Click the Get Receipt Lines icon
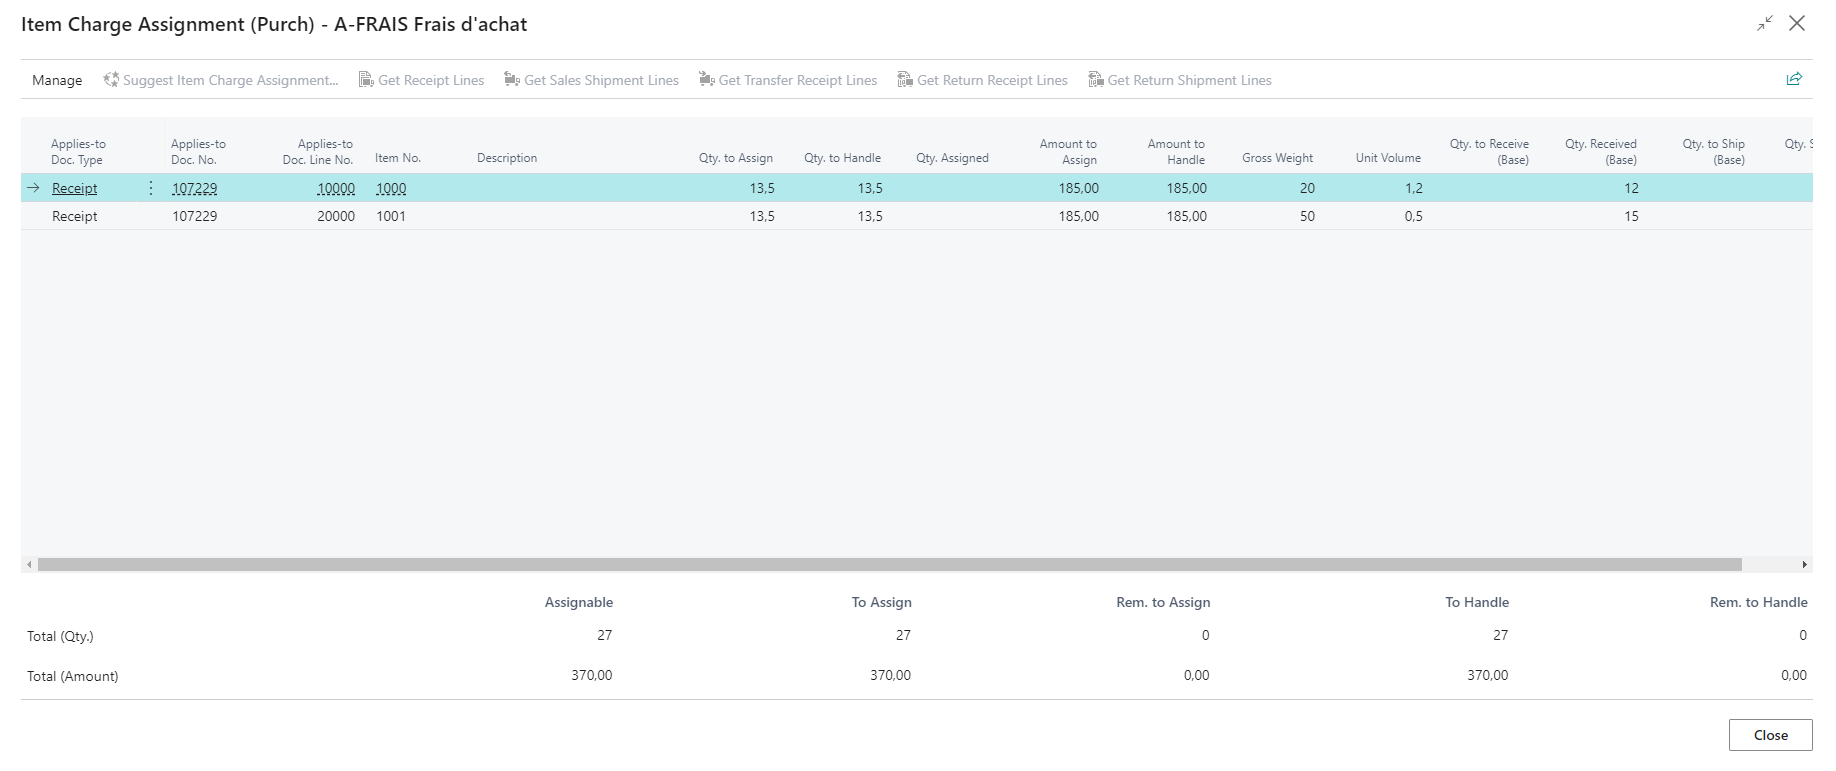Screen dimensions: 1836x771 point(366,80)
